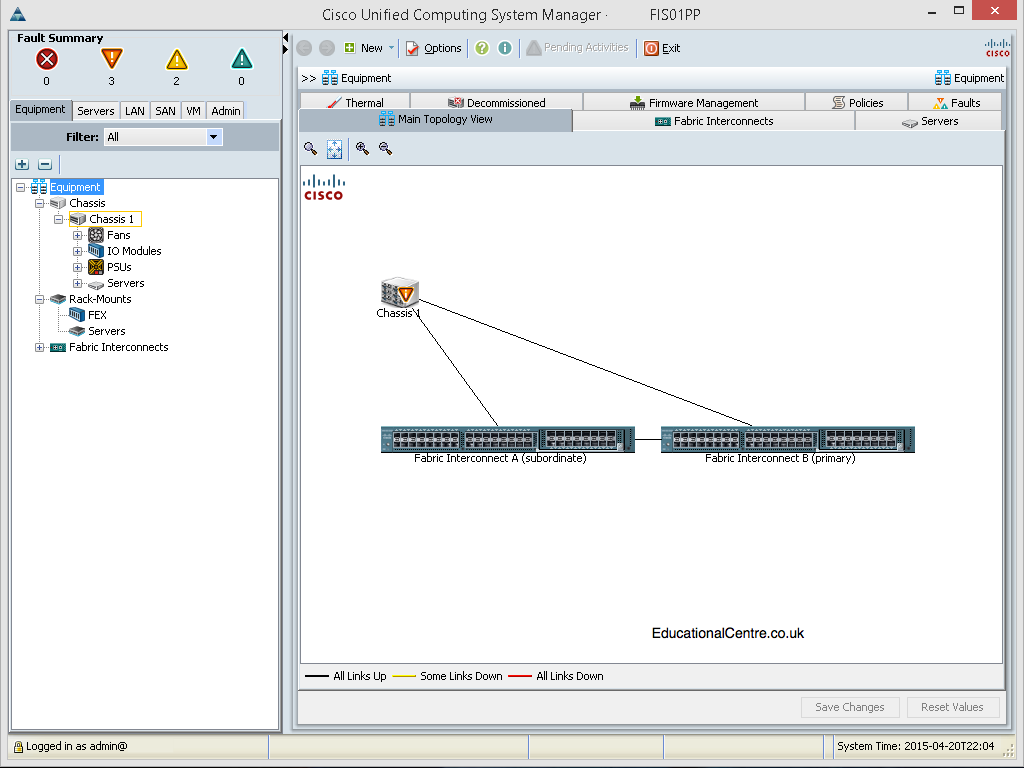Image resolution: width=1024 pixels, height=768 pixels.
Task: Click the warning faults teal triangle icon
Action: [242, 59]
